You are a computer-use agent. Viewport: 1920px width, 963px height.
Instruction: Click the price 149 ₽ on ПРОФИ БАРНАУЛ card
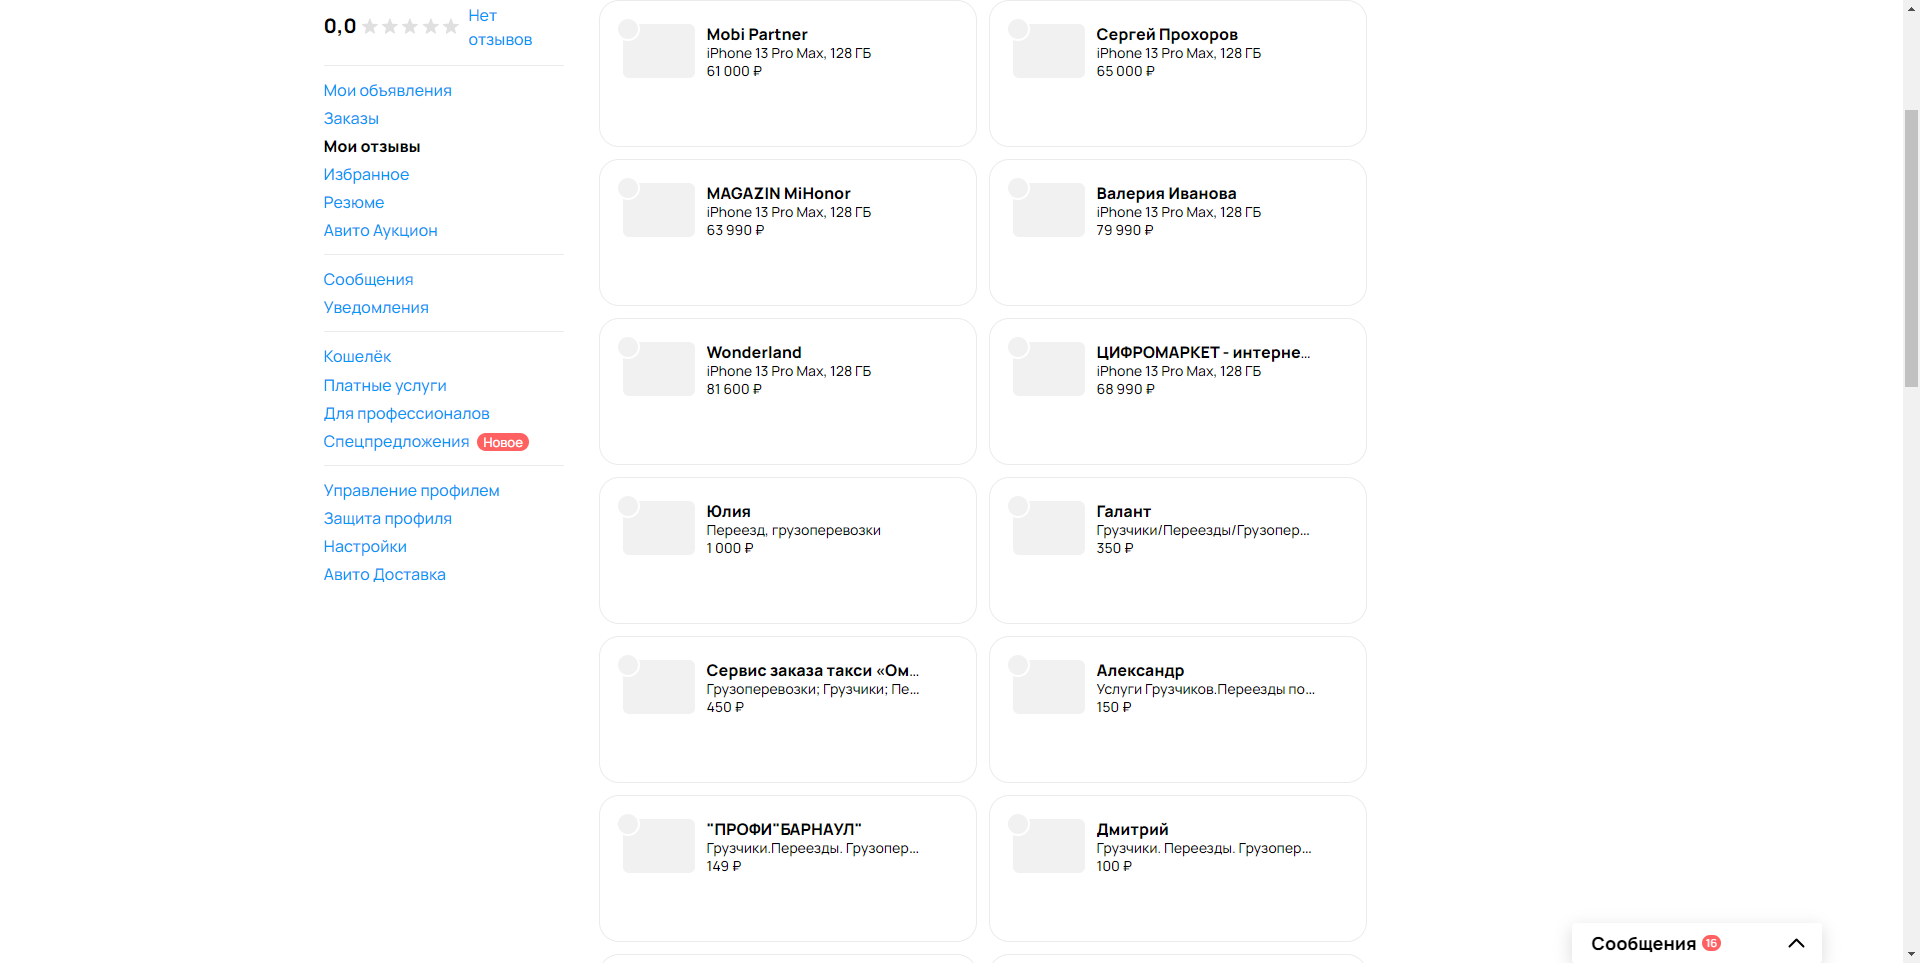point(724,867)
